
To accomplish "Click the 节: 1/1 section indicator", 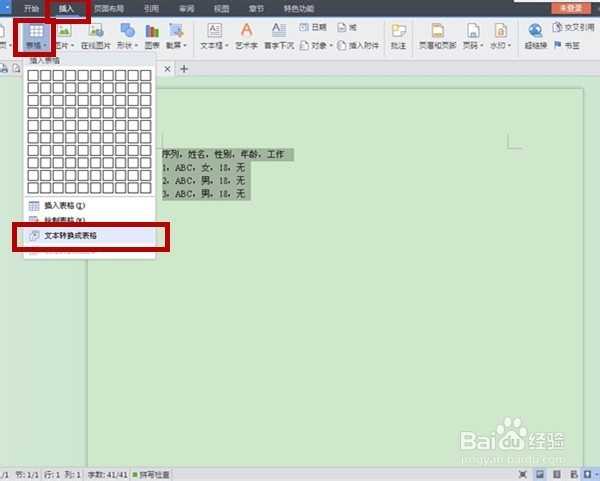I will 27,475.
